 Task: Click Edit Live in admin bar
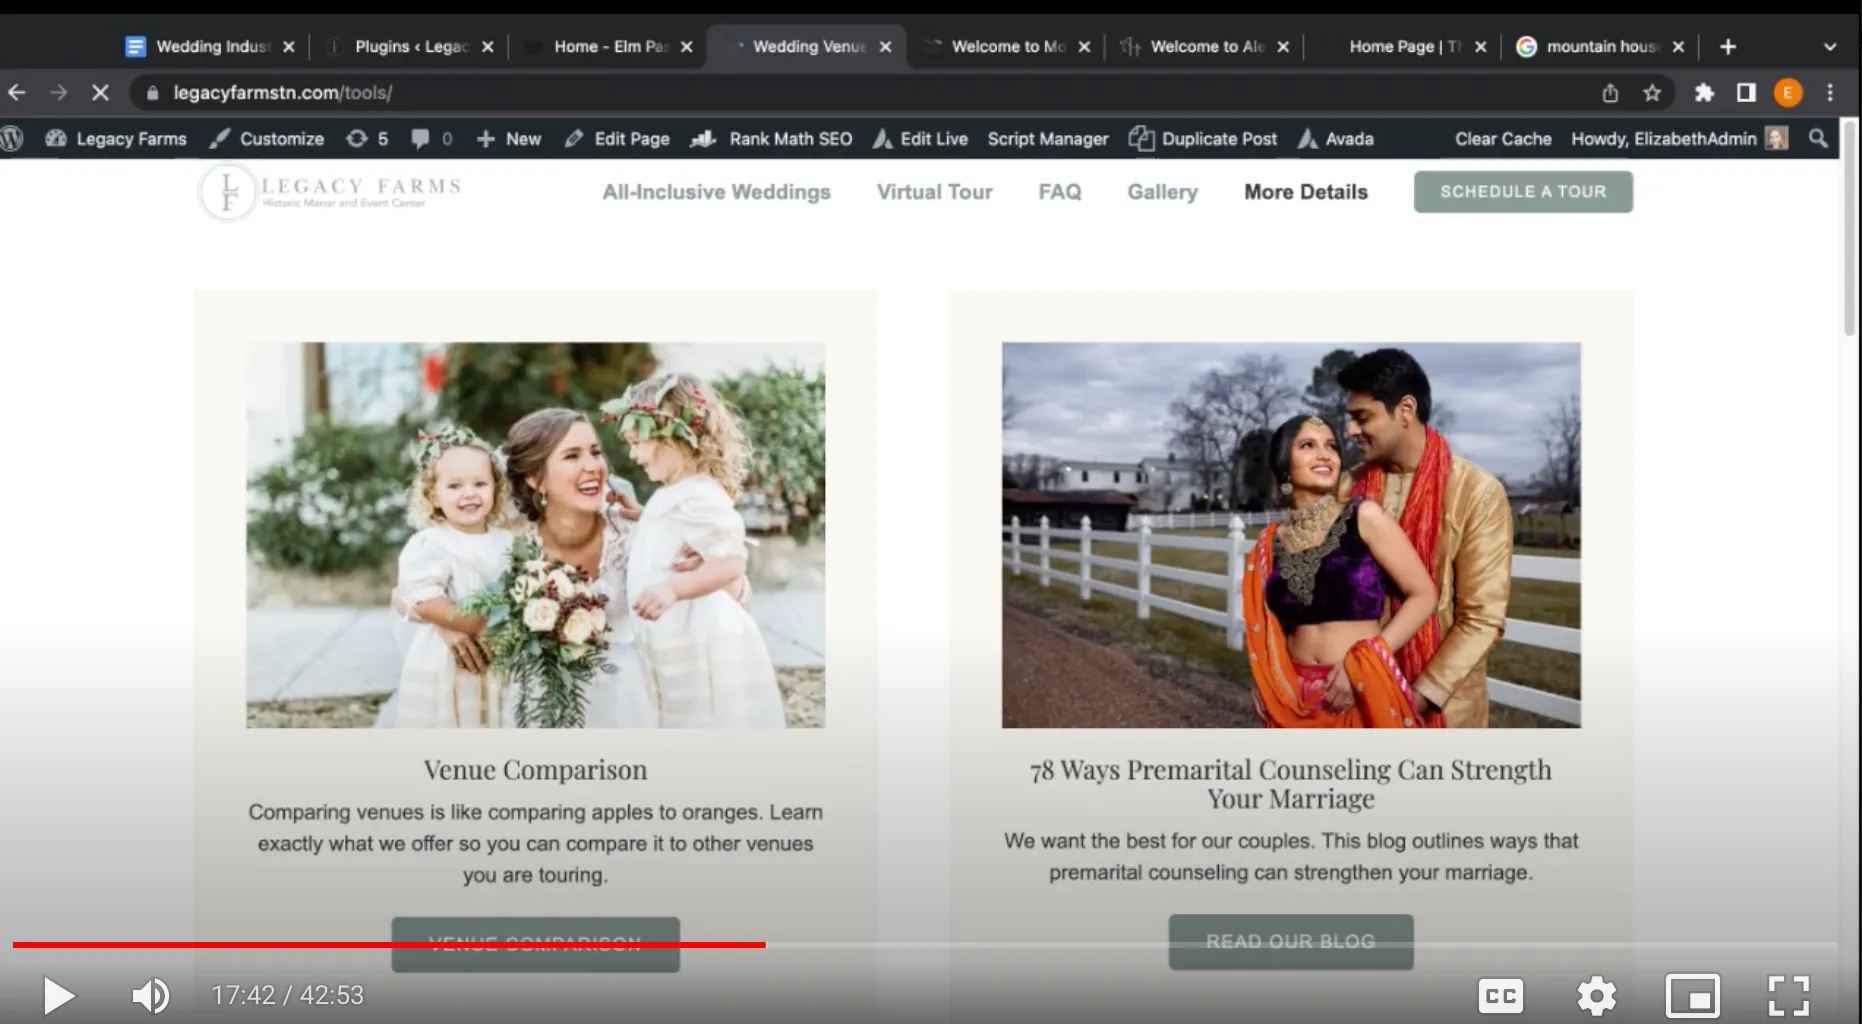point(921,139)
